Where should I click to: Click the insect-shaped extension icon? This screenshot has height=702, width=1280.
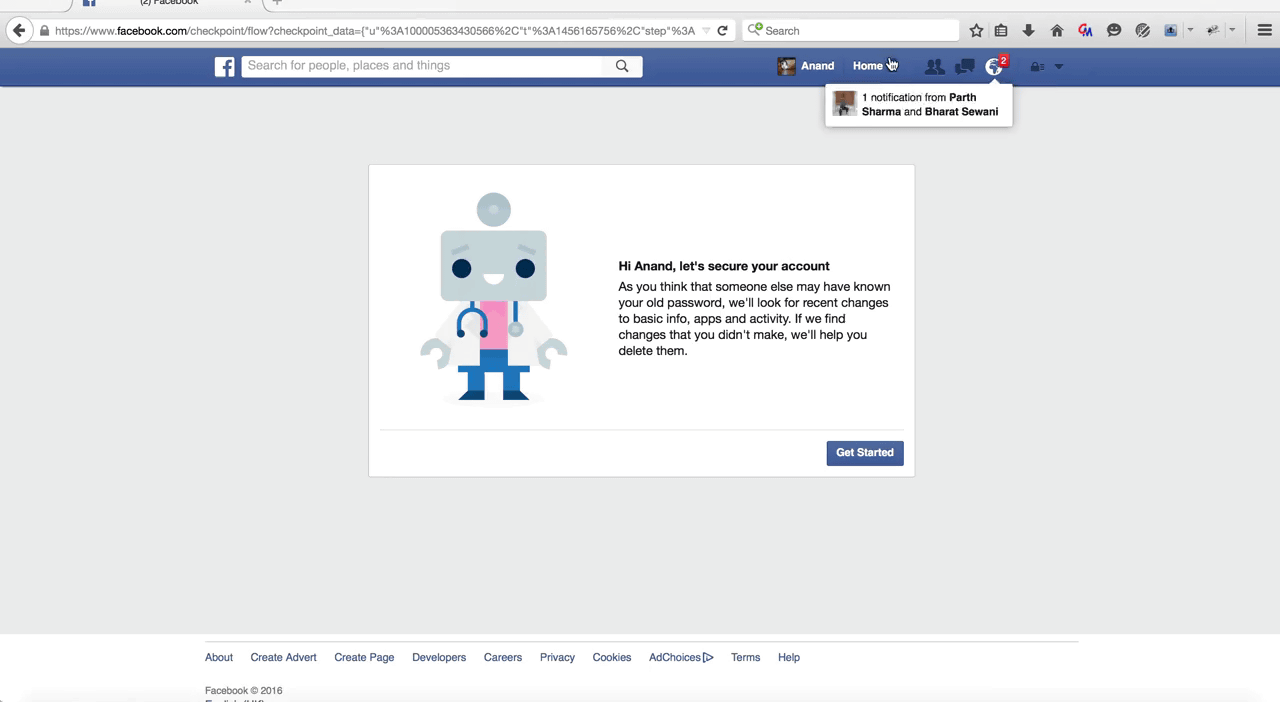point(1213,31)
